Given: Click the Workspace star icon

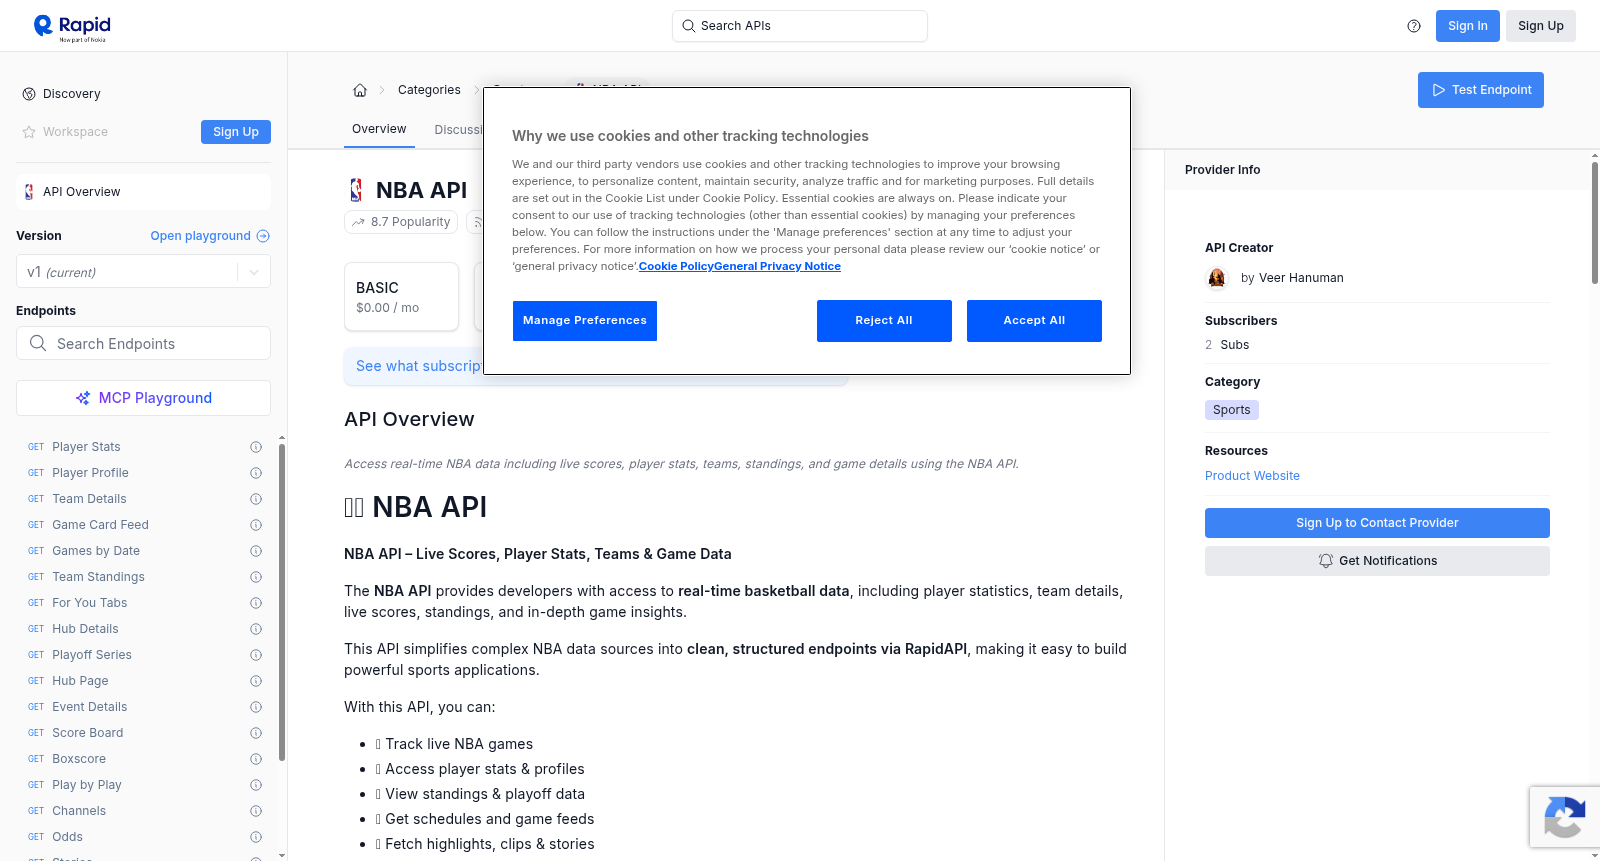Looking at the screenshot, I should [29, 132].
